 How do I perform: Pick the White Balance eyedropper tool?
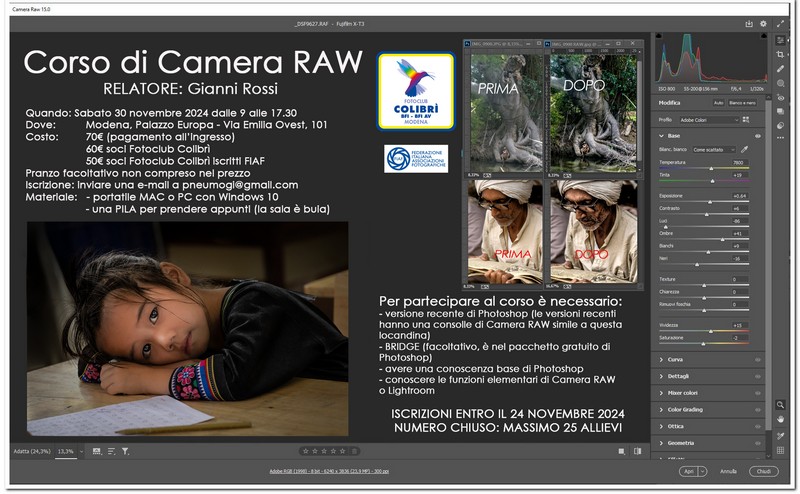[x=745, y=150]
